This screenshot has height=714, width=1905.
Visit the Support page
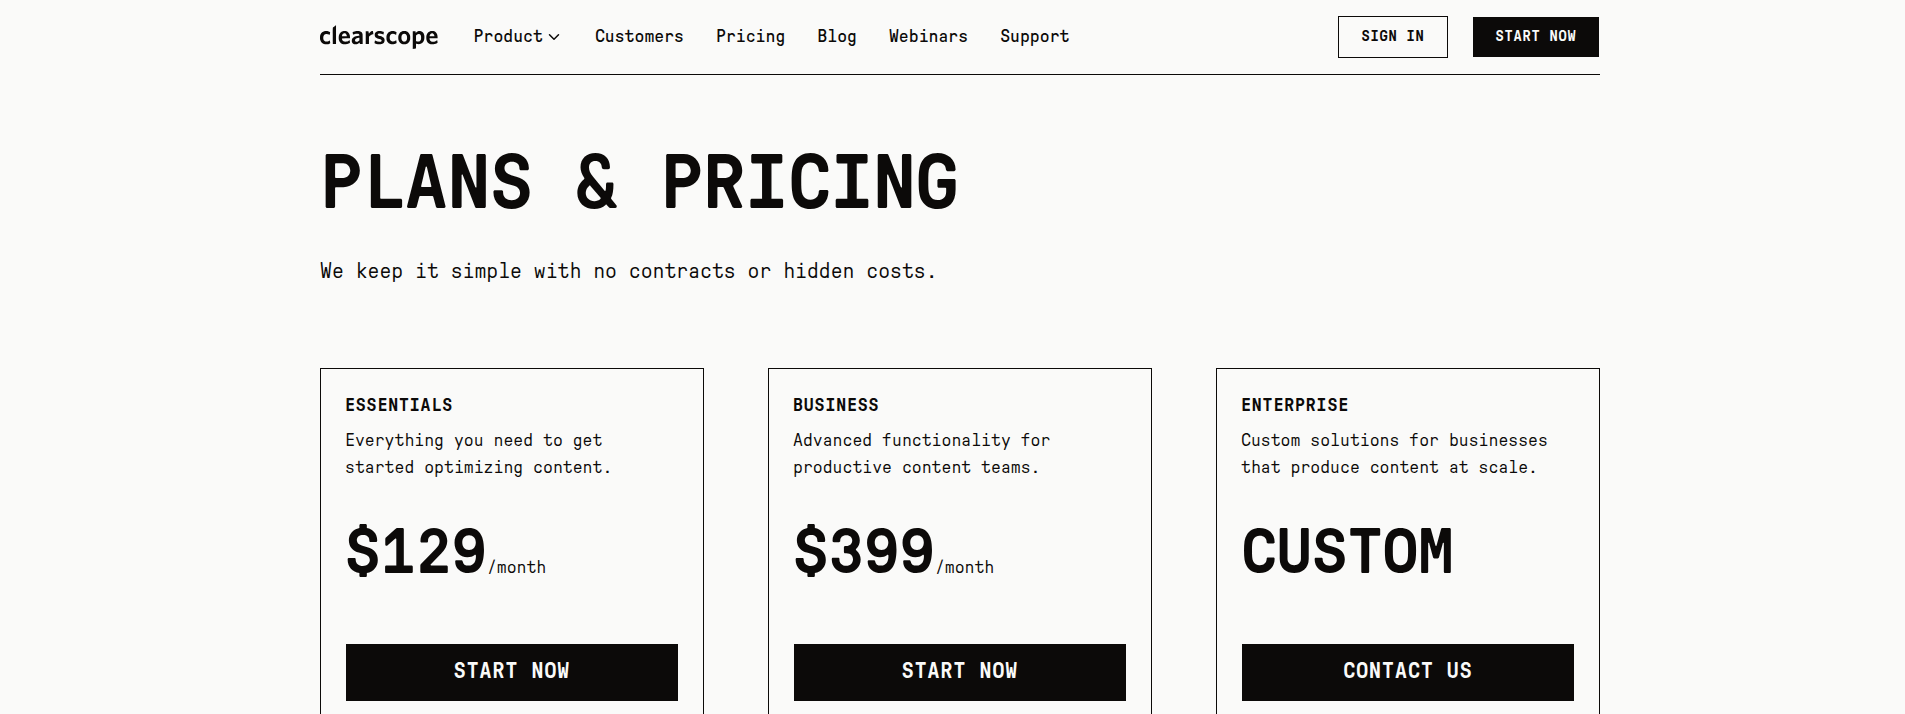point(1034,36)
